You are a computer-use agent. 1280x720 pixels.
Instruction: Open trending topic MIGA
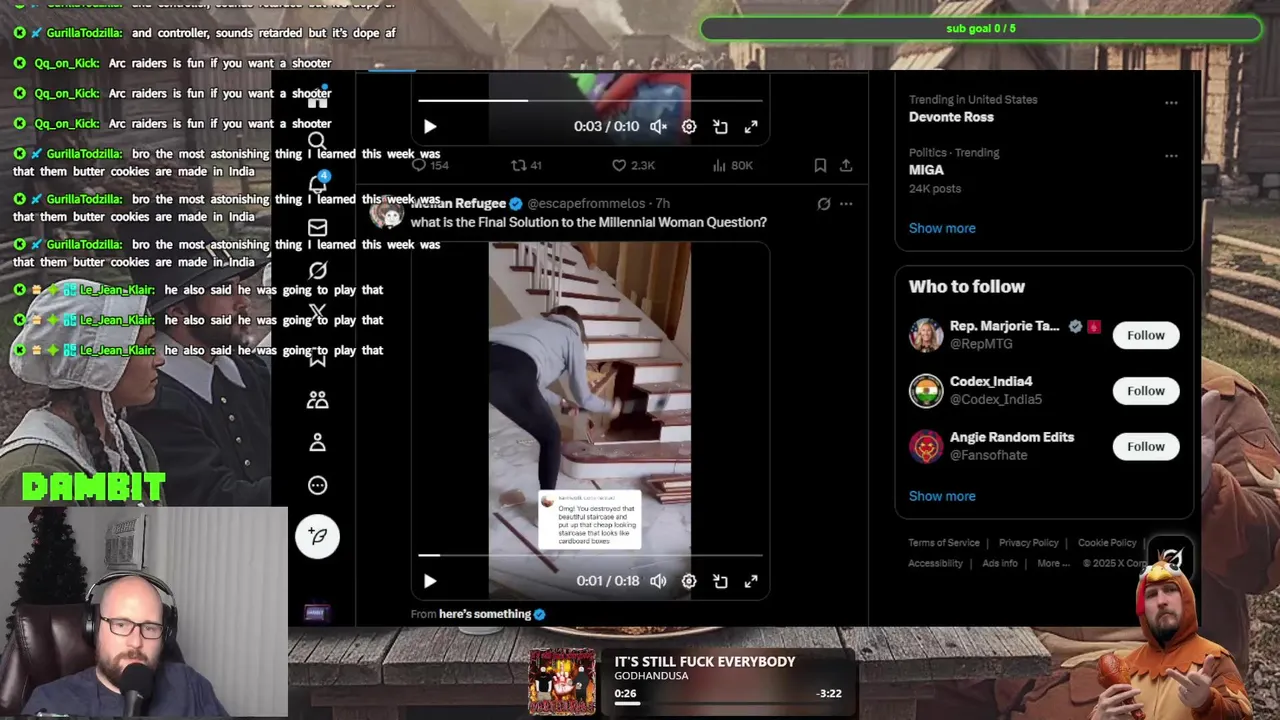926,170
